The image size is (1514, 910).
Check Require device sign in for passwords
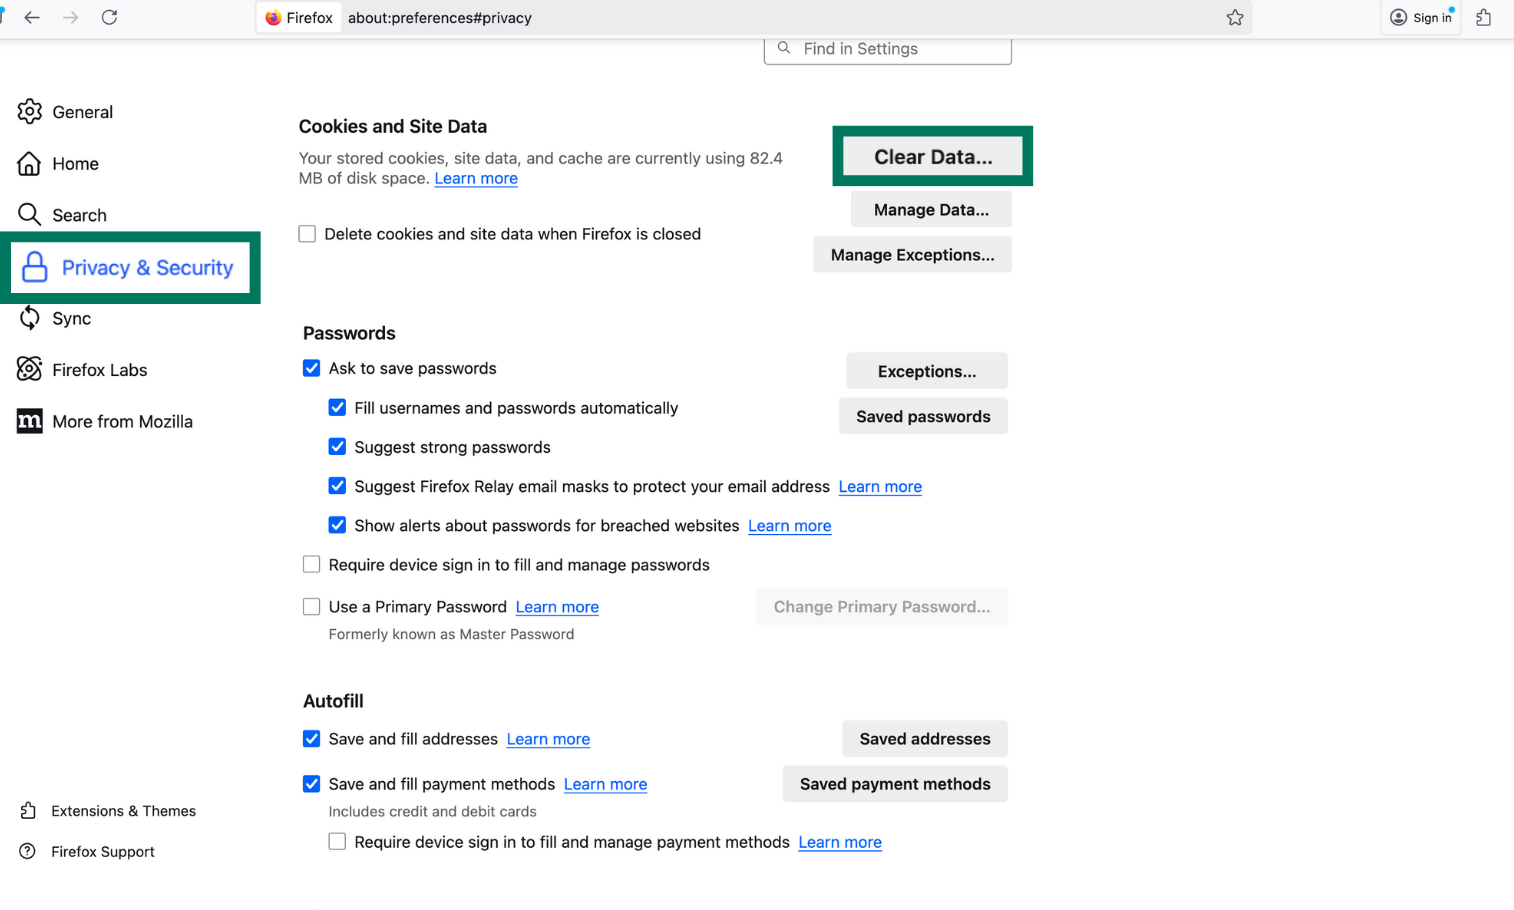tap(311, 564)
